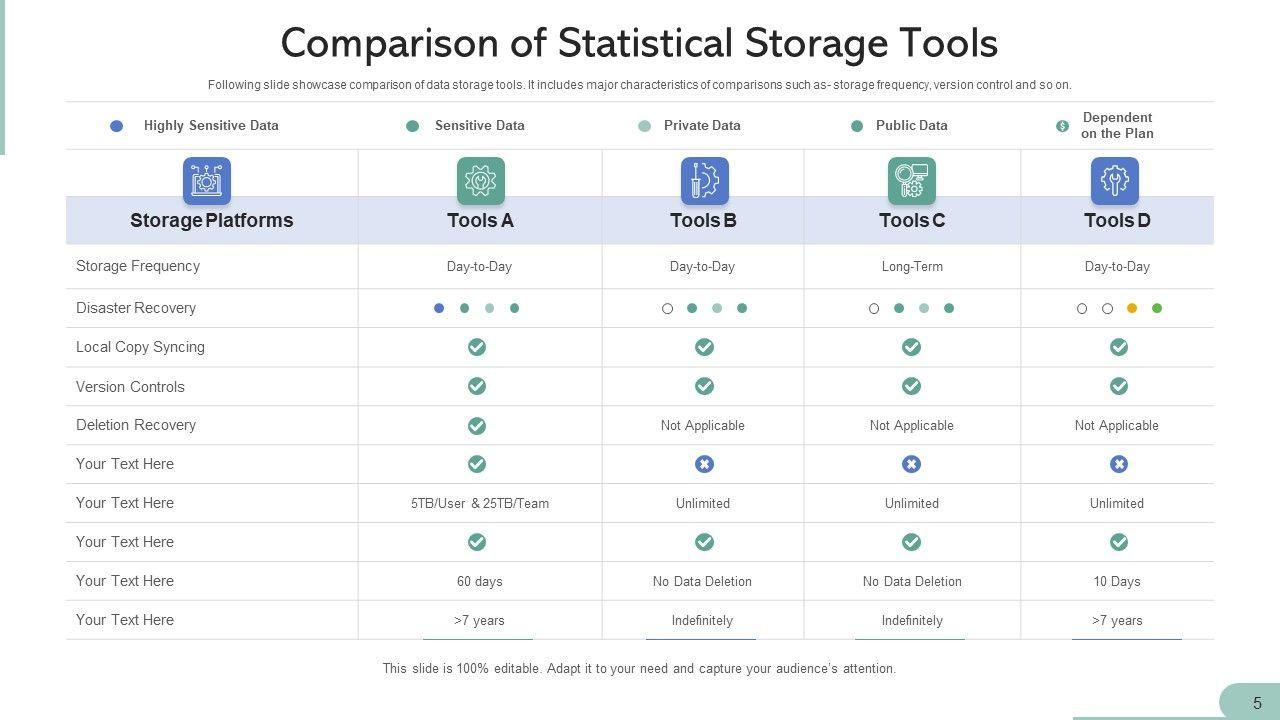
Task: Click the Dependent on the Plan dollar icon
Action: (x=1063, y=126)
